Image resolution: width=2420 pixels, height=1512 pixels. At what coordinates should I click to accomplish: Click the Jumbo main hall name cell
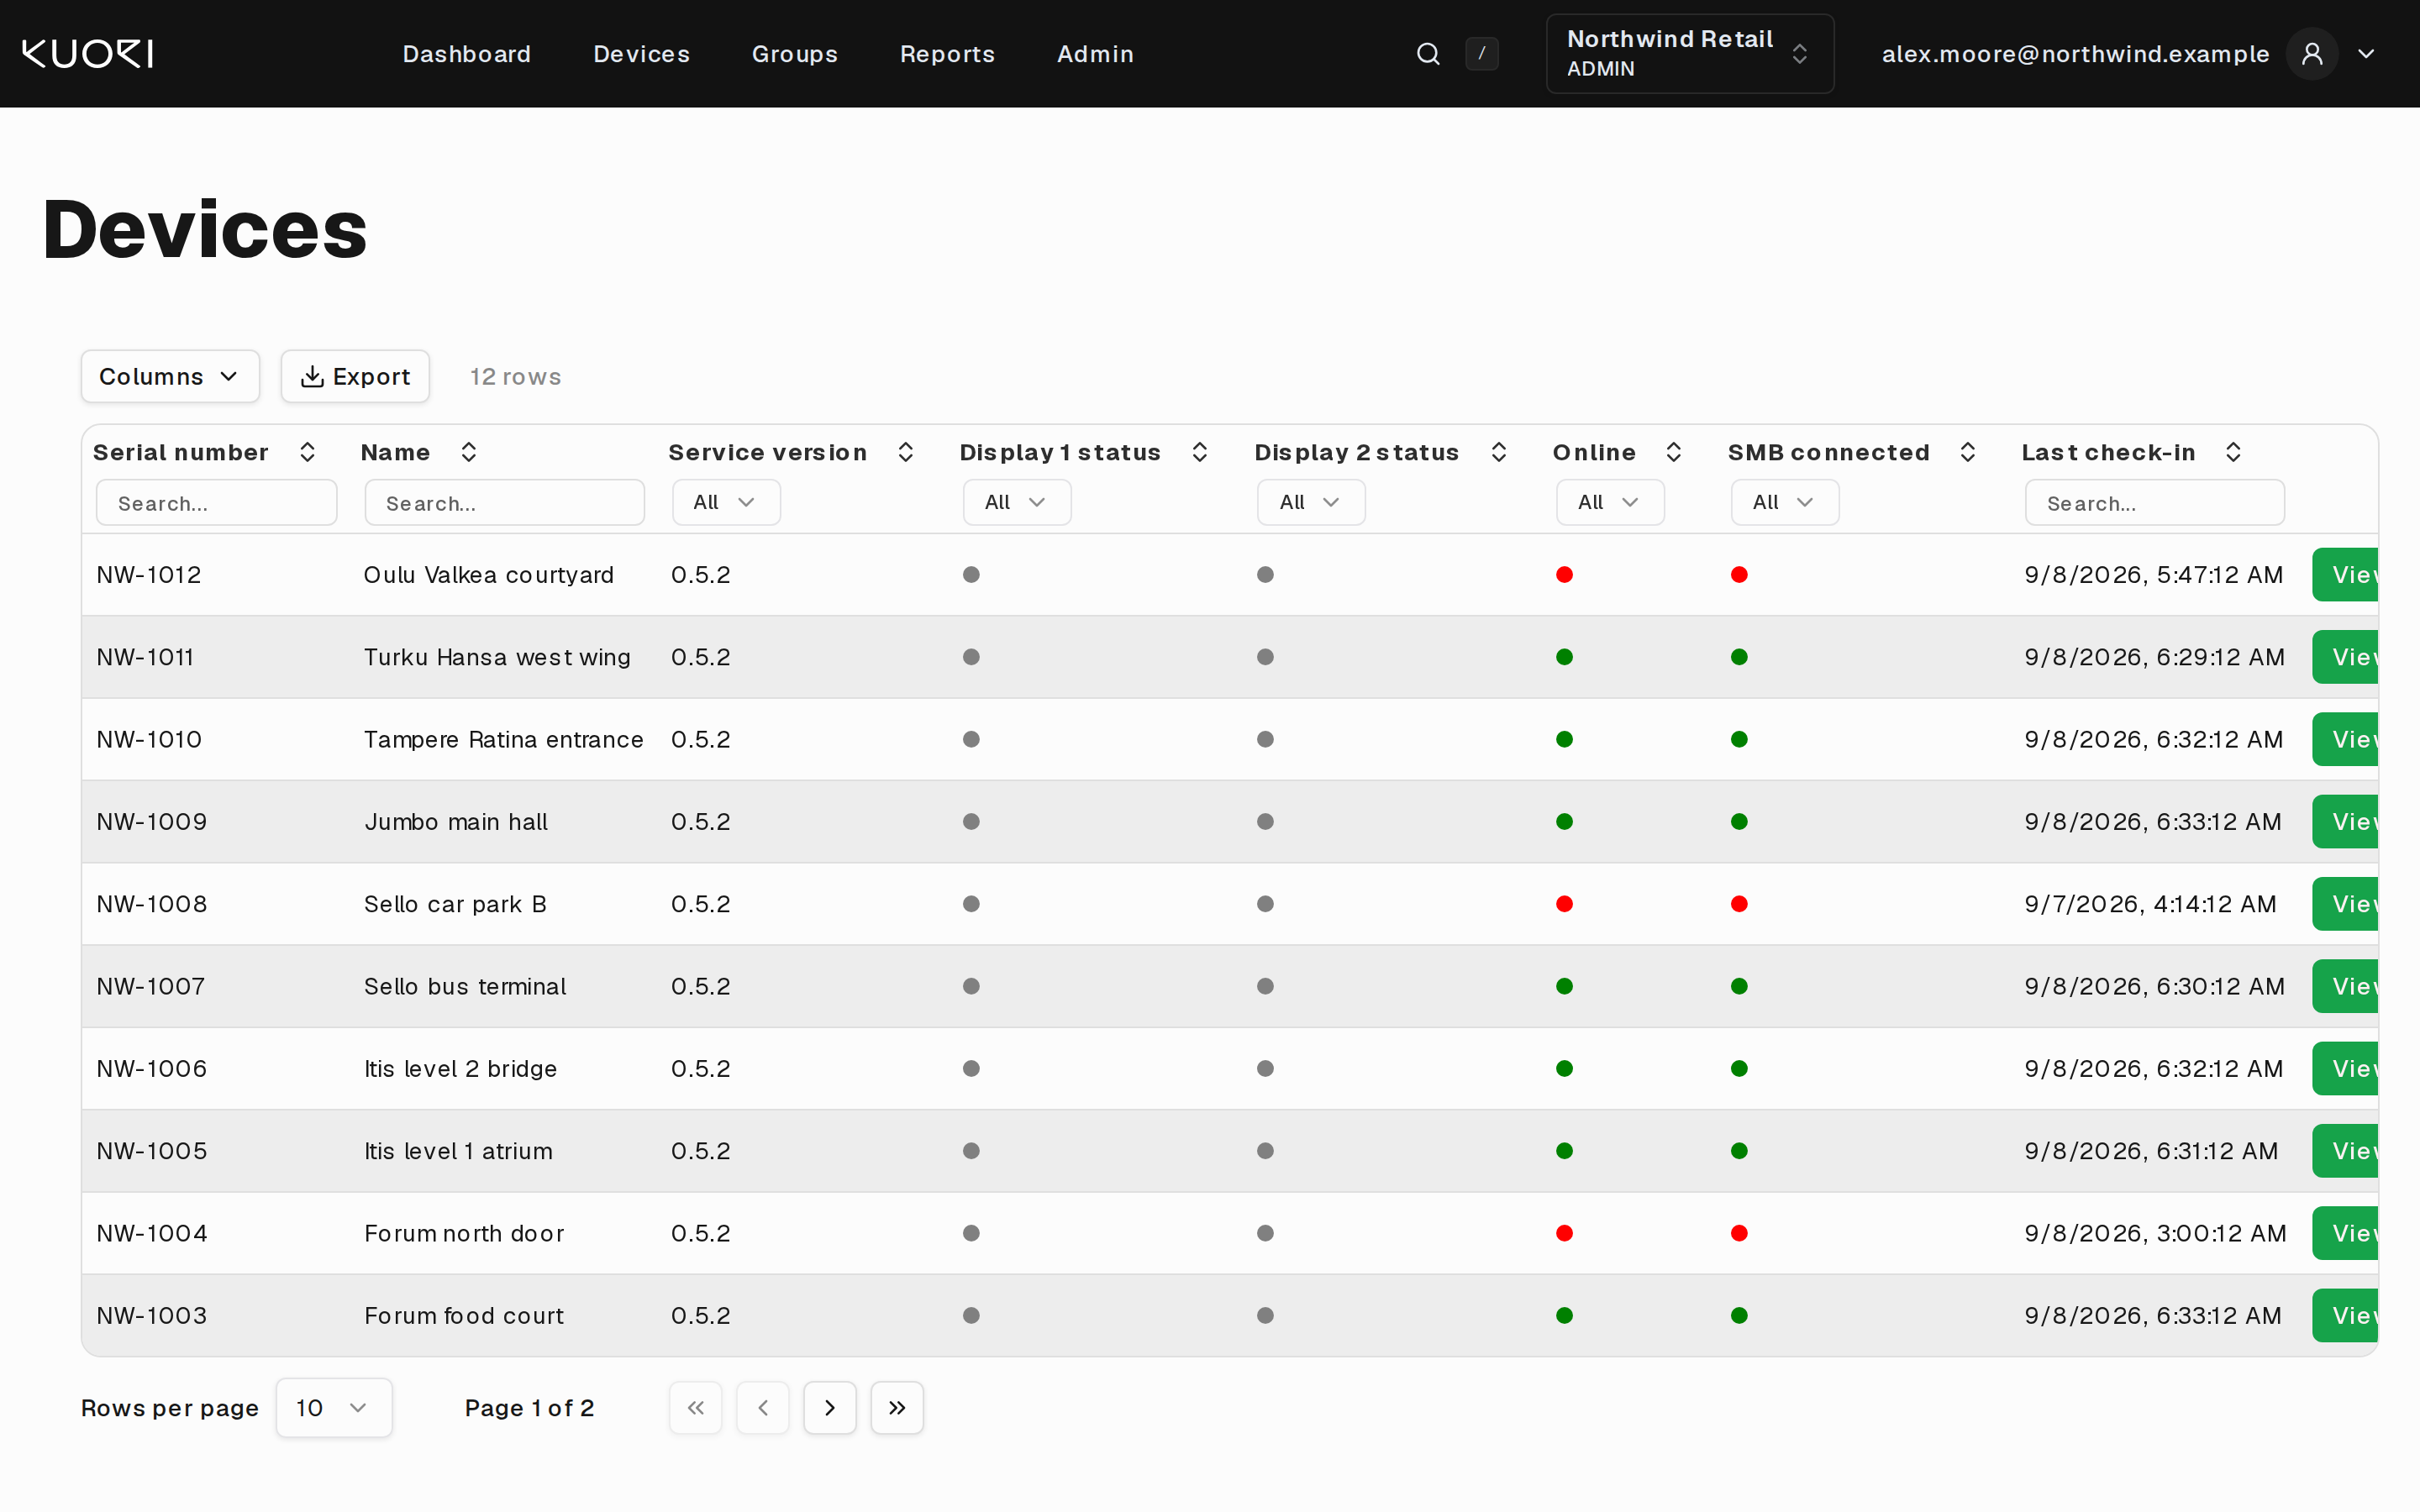[456, 822]
